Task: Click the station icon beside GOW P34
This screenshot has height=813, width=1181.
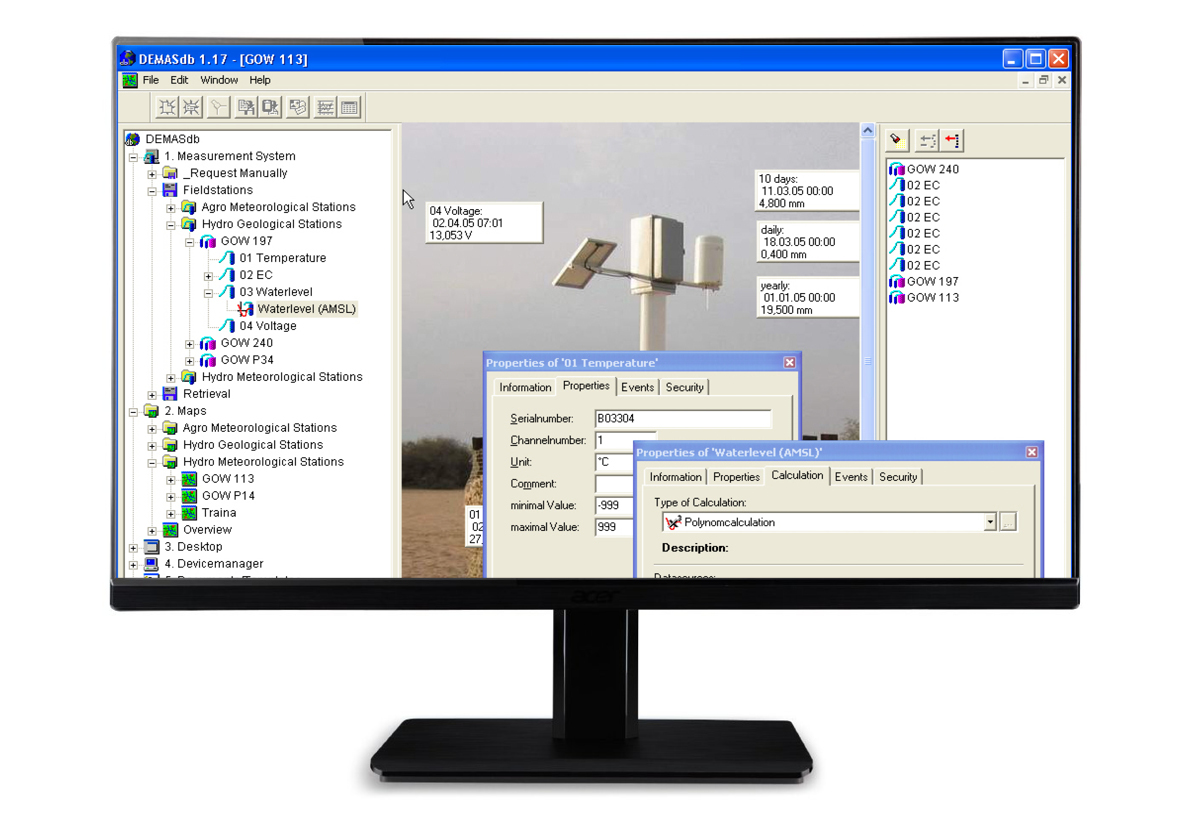Action: 208,360
